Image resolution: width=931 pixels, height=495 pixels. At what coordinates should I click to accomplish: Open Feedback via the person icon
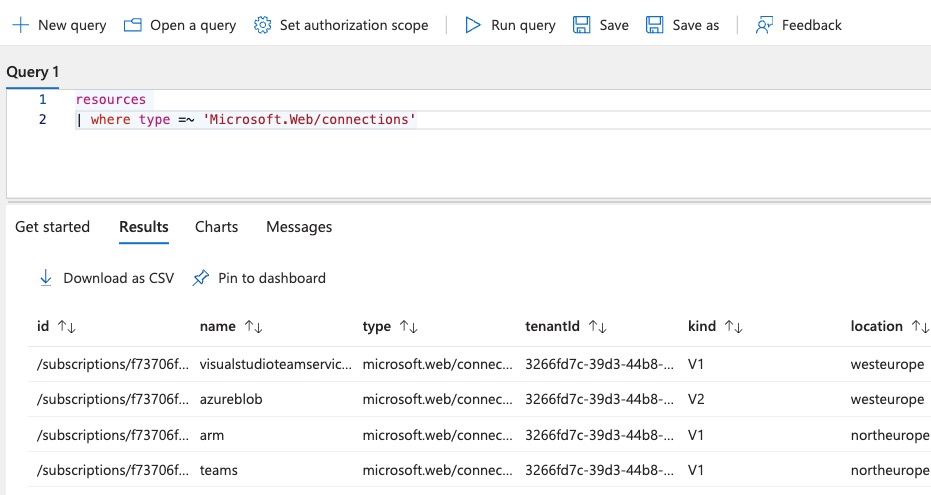tap(764, 25)
